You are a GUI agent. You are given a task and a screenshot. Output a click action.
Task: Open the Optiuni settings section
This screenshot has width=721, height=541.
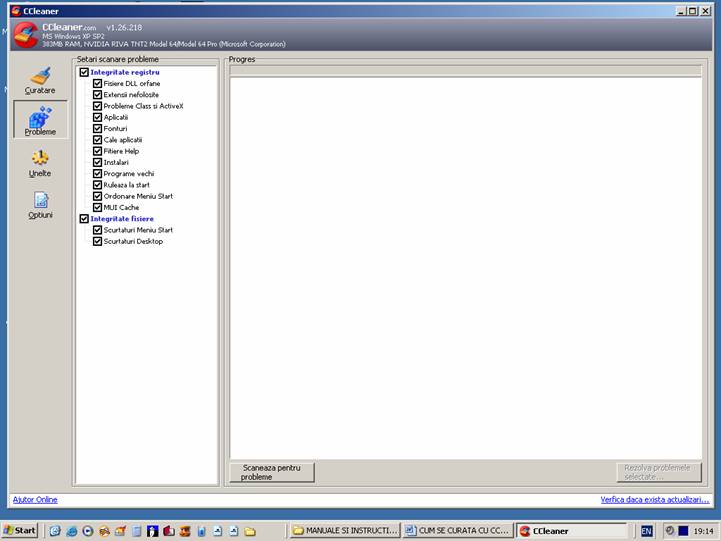[40, 205]
